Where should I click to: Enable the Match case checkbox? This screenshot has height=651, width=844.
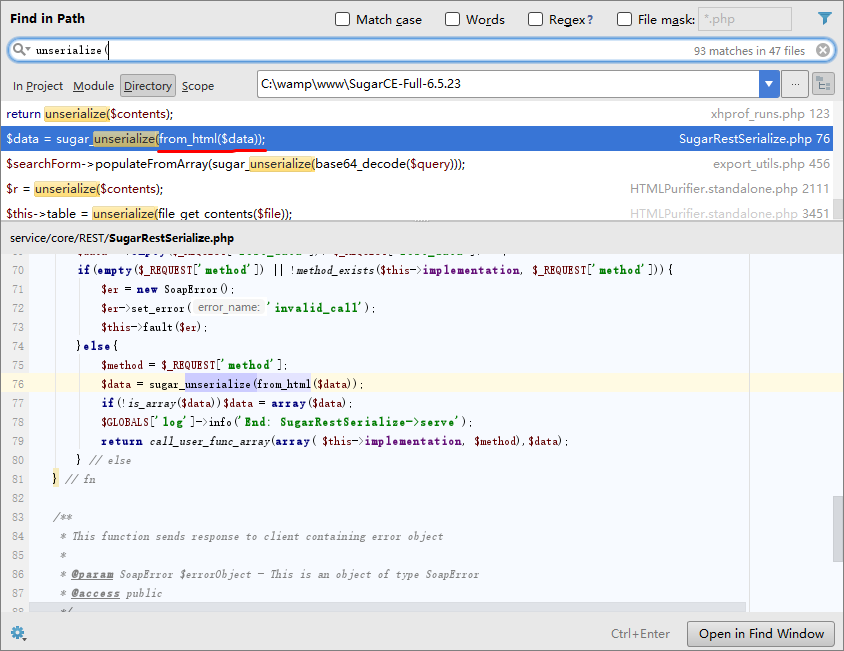(x=342, y=19)
